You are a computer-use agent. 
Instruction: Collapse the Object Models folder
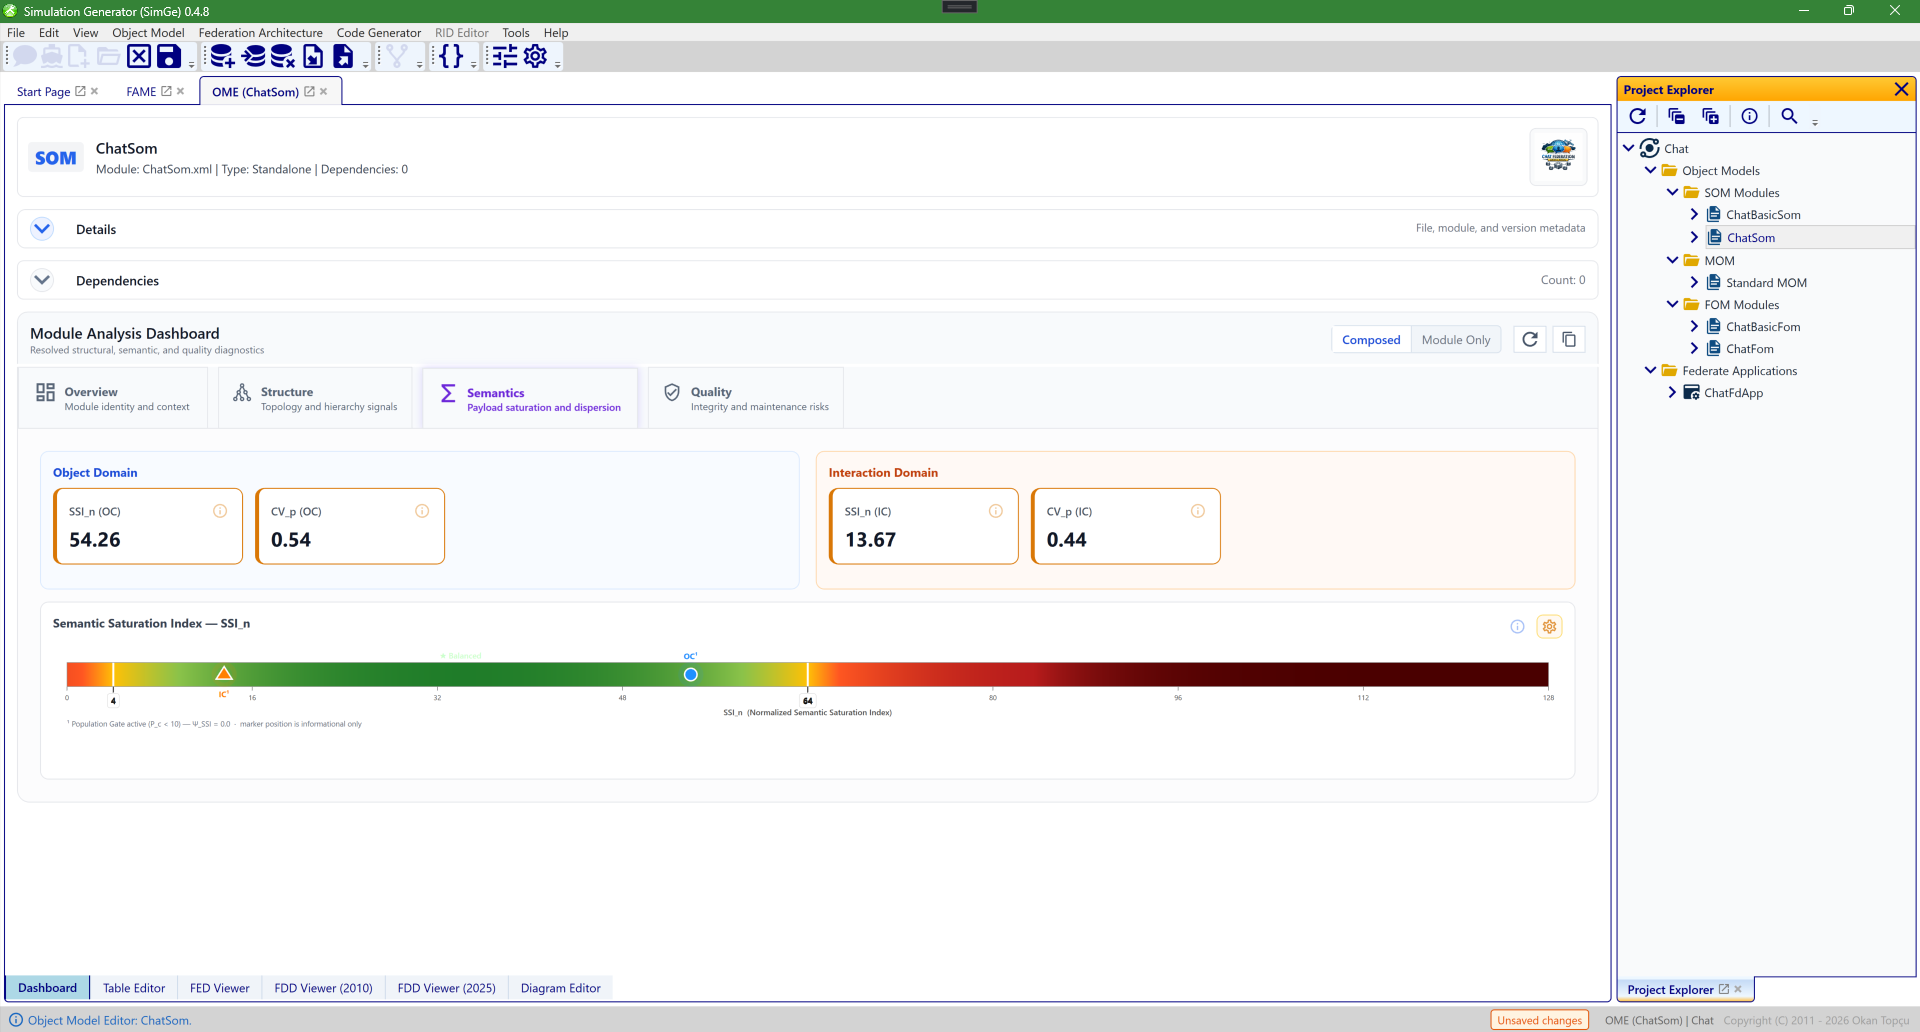(x=1651, y=170)
